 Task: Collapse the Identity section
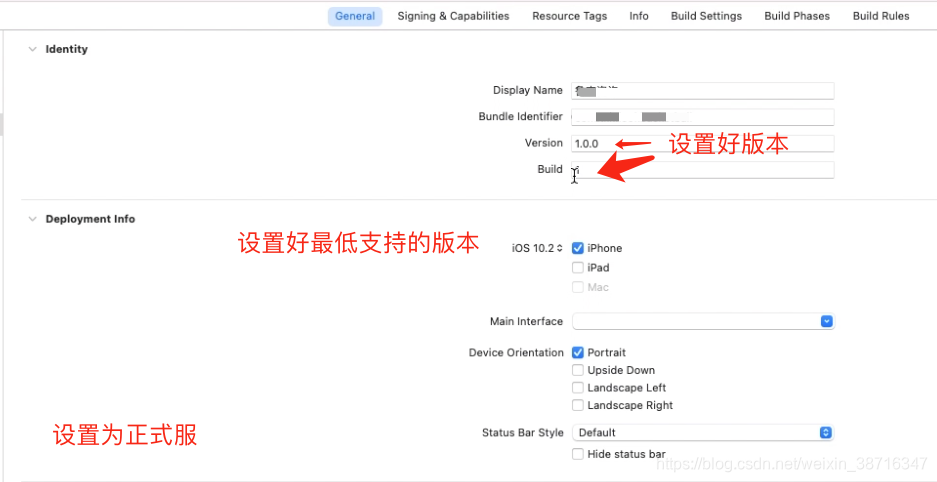click(x=32, y=50)
